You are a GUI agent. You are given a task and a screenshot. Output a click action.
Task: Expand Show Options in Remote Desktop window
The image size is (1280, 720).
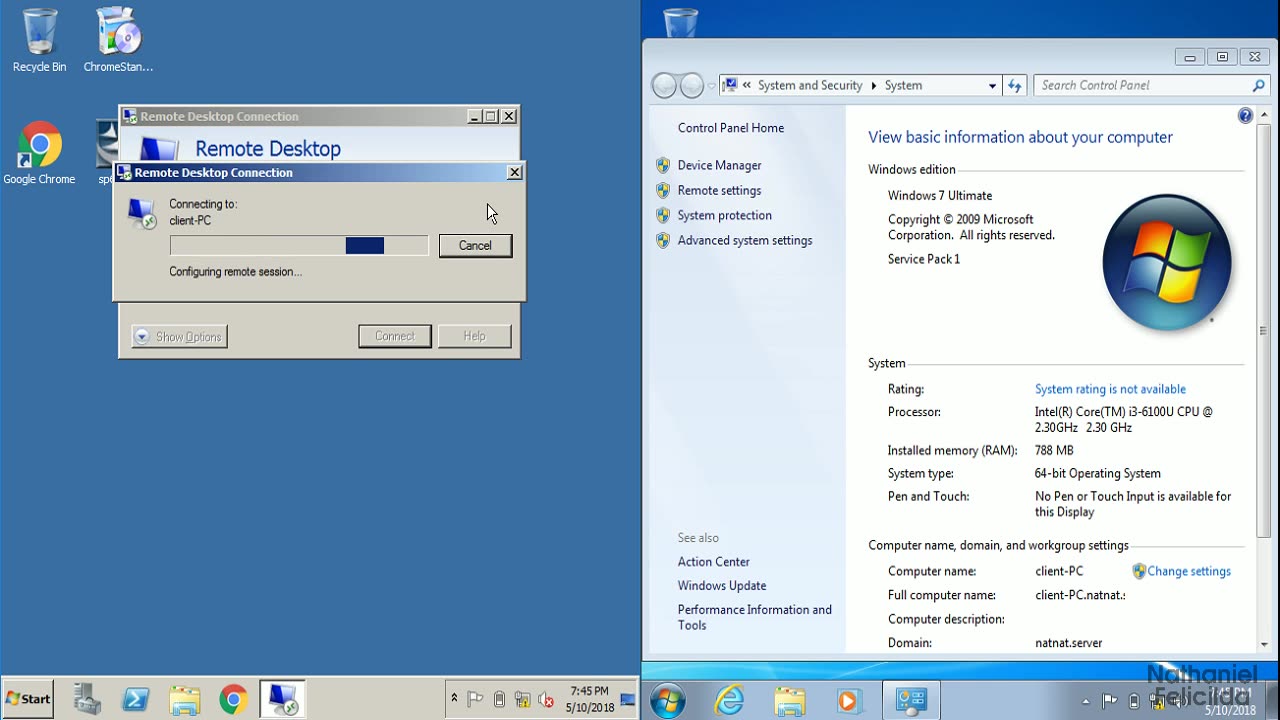tap(180, 337)
